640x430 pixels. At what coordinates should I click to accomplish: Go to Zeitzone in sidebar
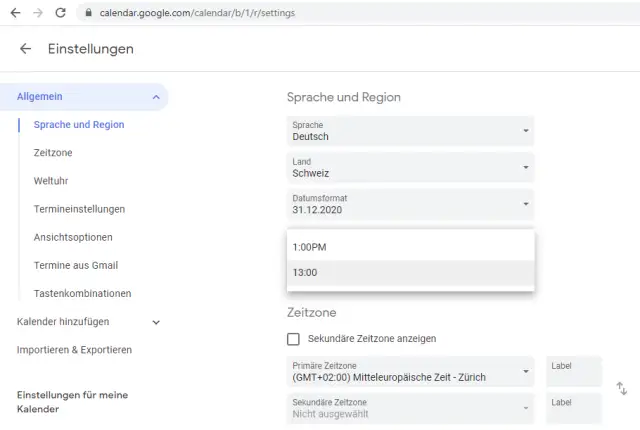[x=53, y=153]
